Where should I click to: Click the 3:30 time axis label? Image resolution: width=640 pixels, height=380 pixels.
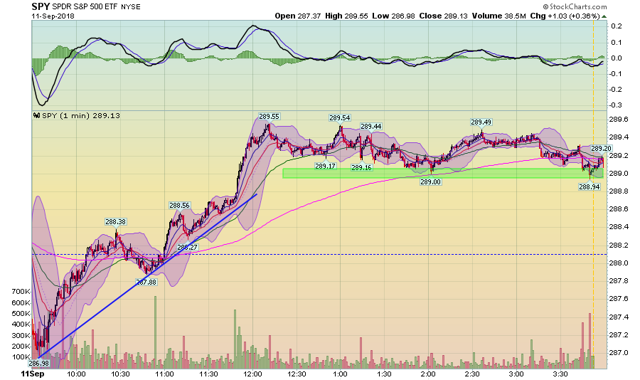tap(561, 374)
